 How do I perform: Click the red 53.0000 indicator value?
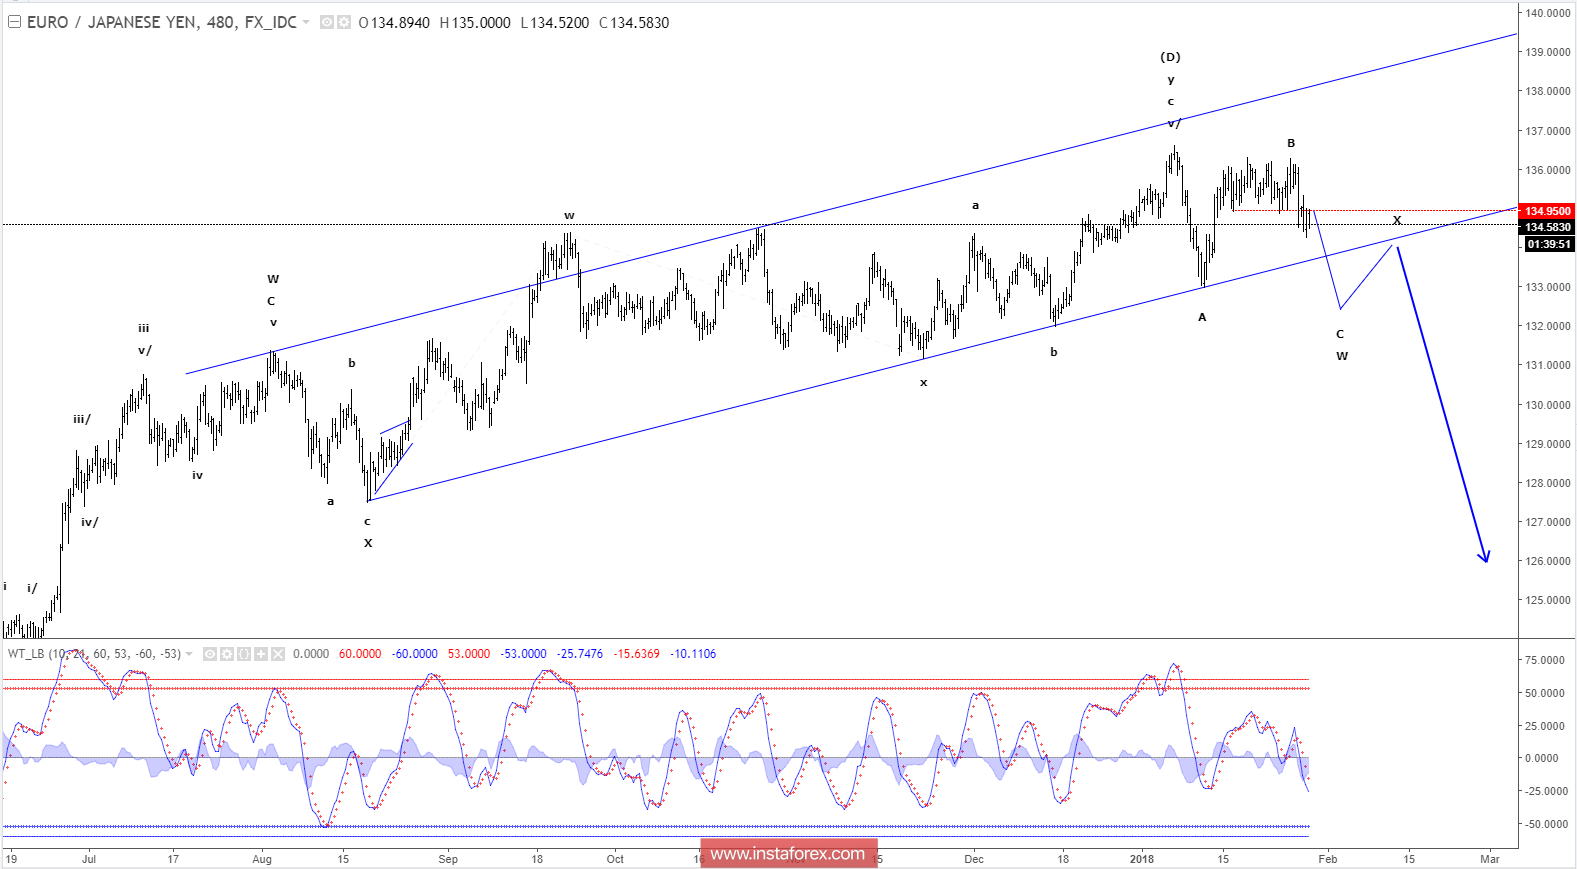(x=469, y=654)
